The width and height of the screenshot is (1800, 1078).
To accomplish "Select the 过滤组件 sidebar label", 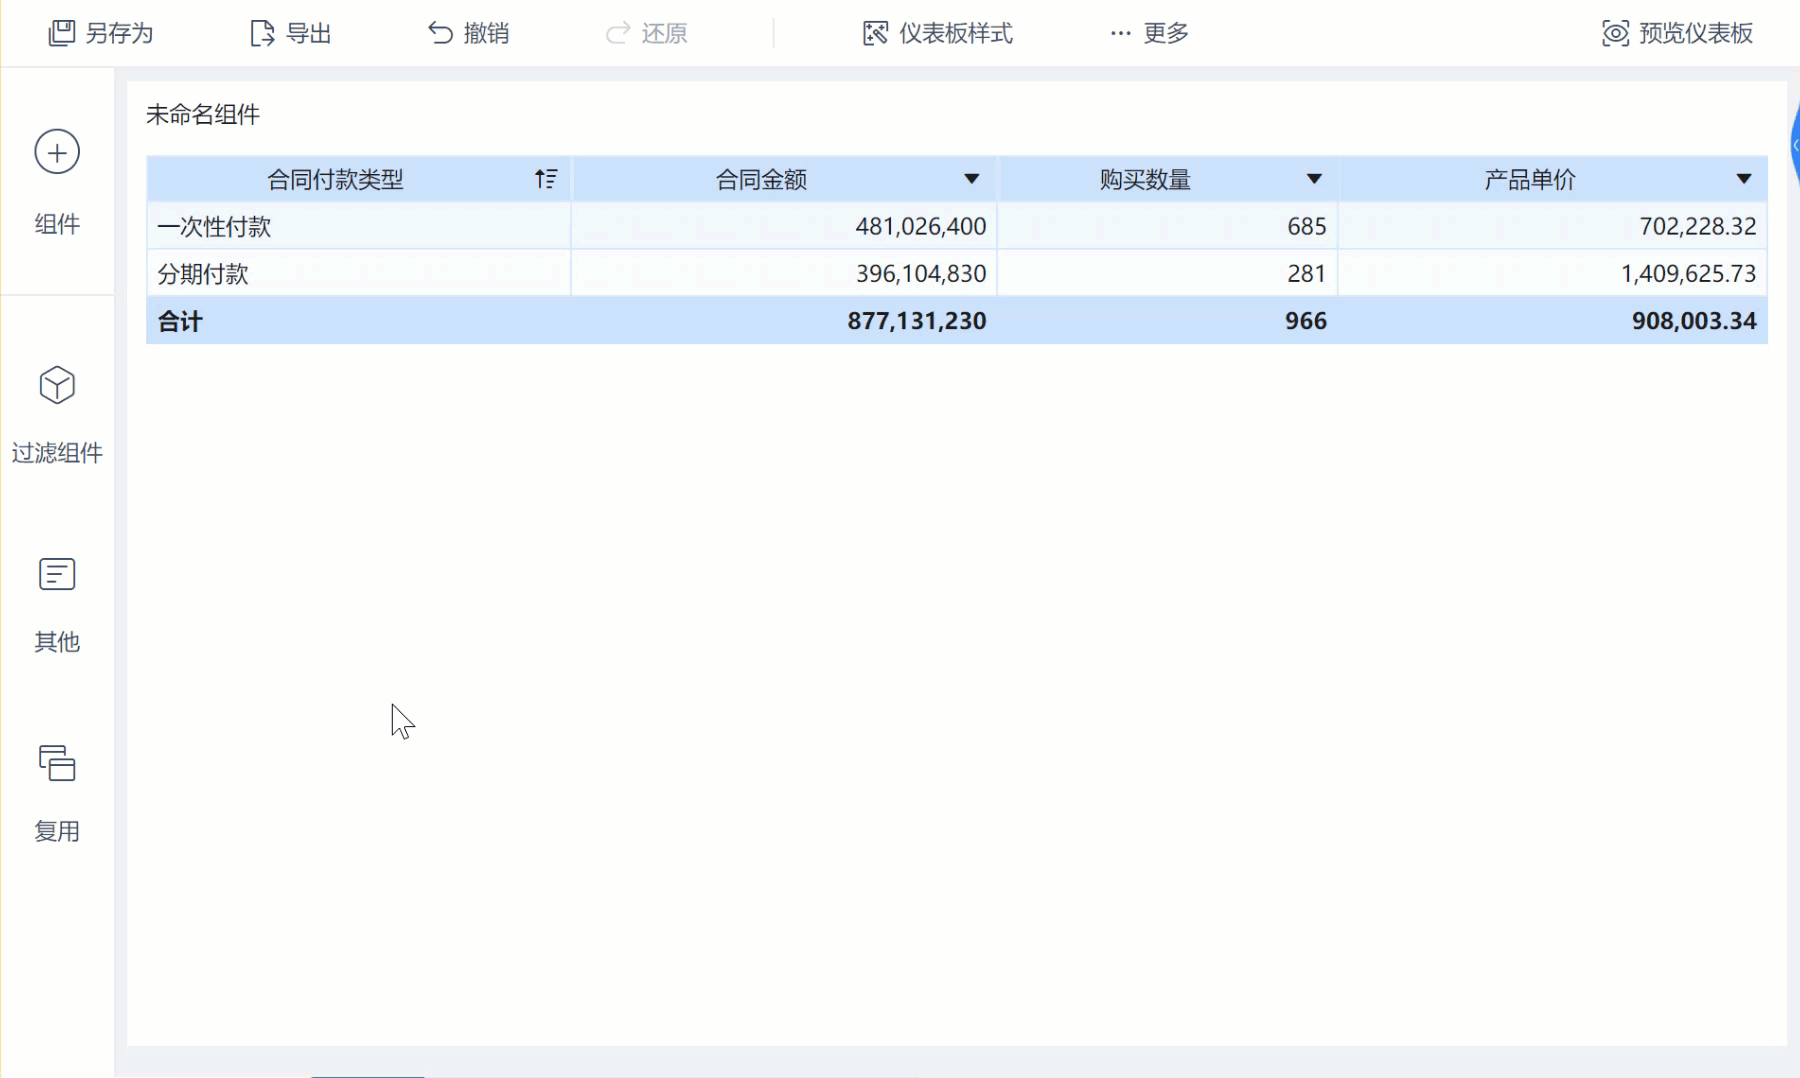I will [x=57, y=453].
